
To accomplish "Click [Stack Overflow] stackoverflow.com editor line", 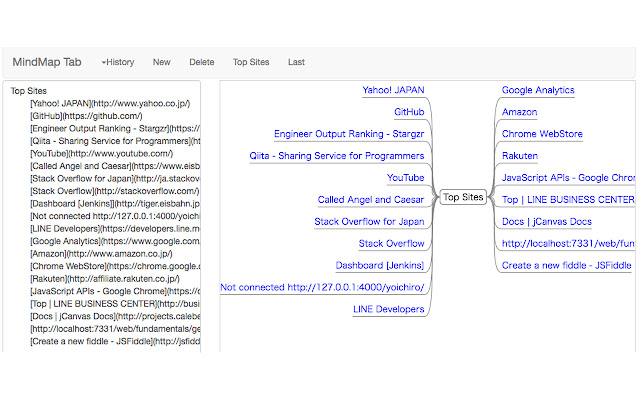I will point(115,191).
